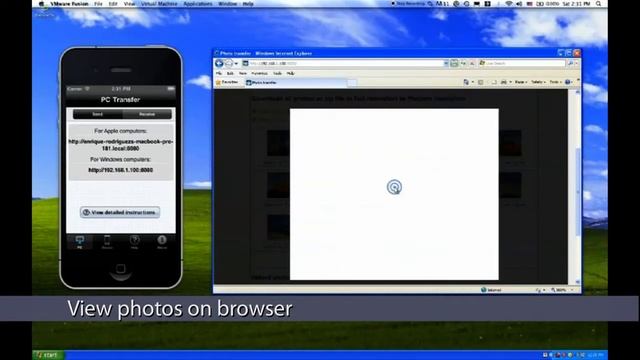Open the VMware Fusion menu
Image resolution: width=640 pixels, height=360 pixels.
[x=69, y=4]
